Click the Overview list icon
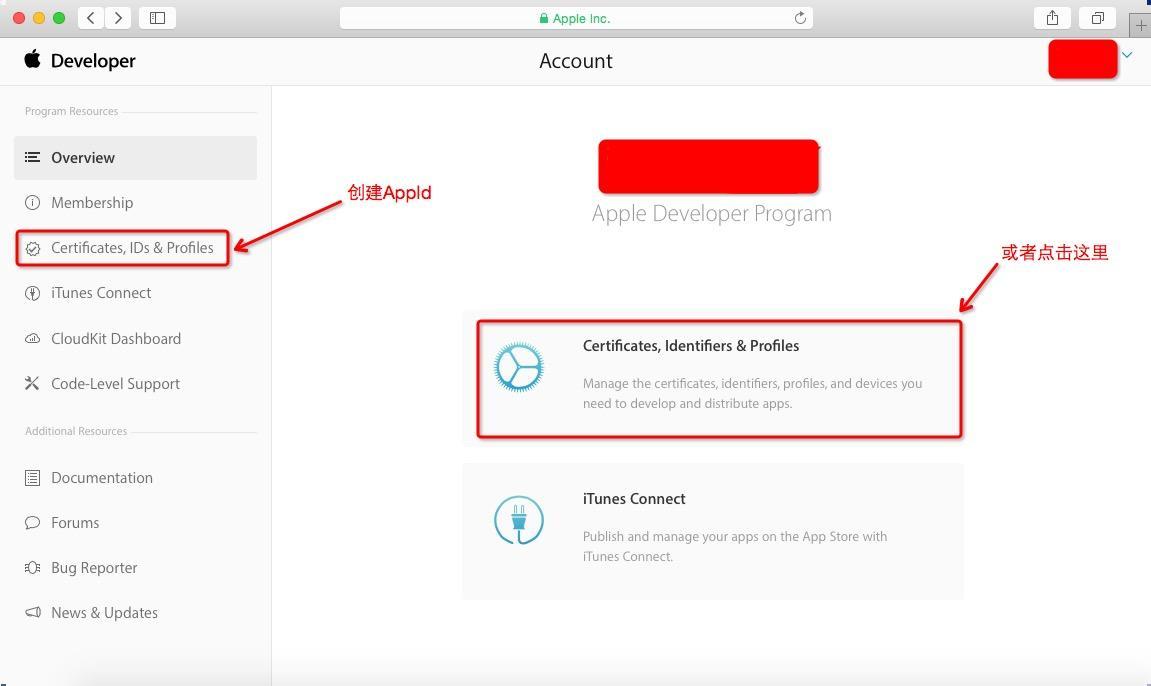 coord(32,157)
